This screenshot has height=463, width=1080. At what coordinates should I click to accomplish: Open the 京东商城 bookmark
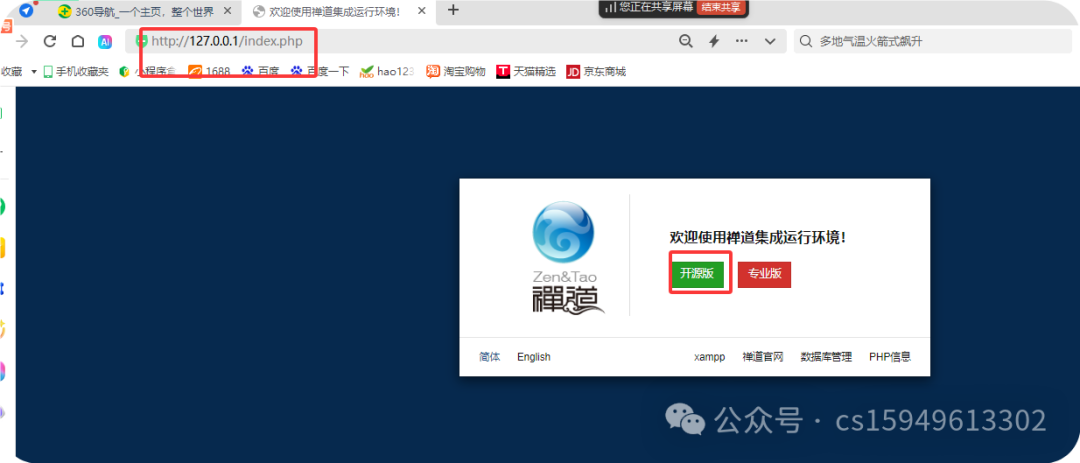point(596,72)
